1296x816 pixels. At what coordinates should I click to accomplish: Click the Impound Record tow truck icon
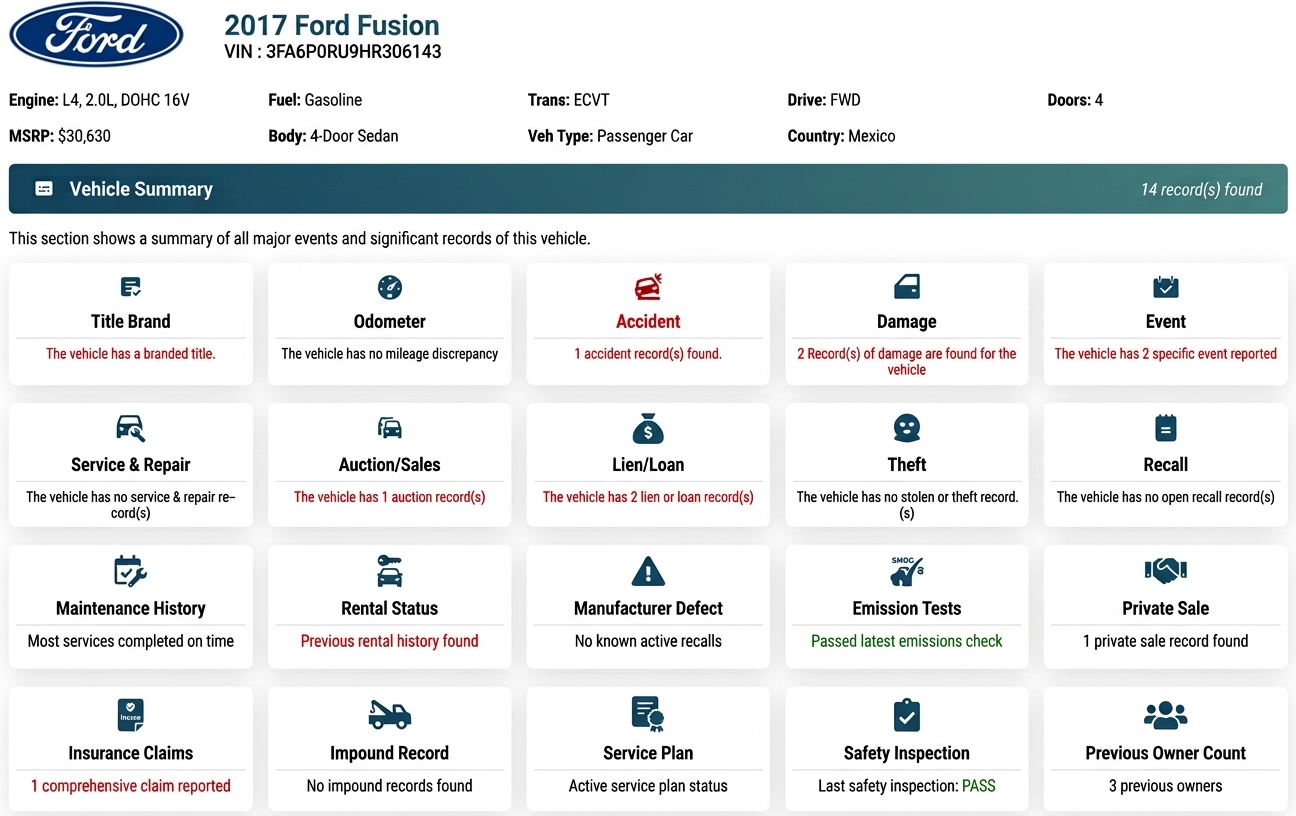390,715
